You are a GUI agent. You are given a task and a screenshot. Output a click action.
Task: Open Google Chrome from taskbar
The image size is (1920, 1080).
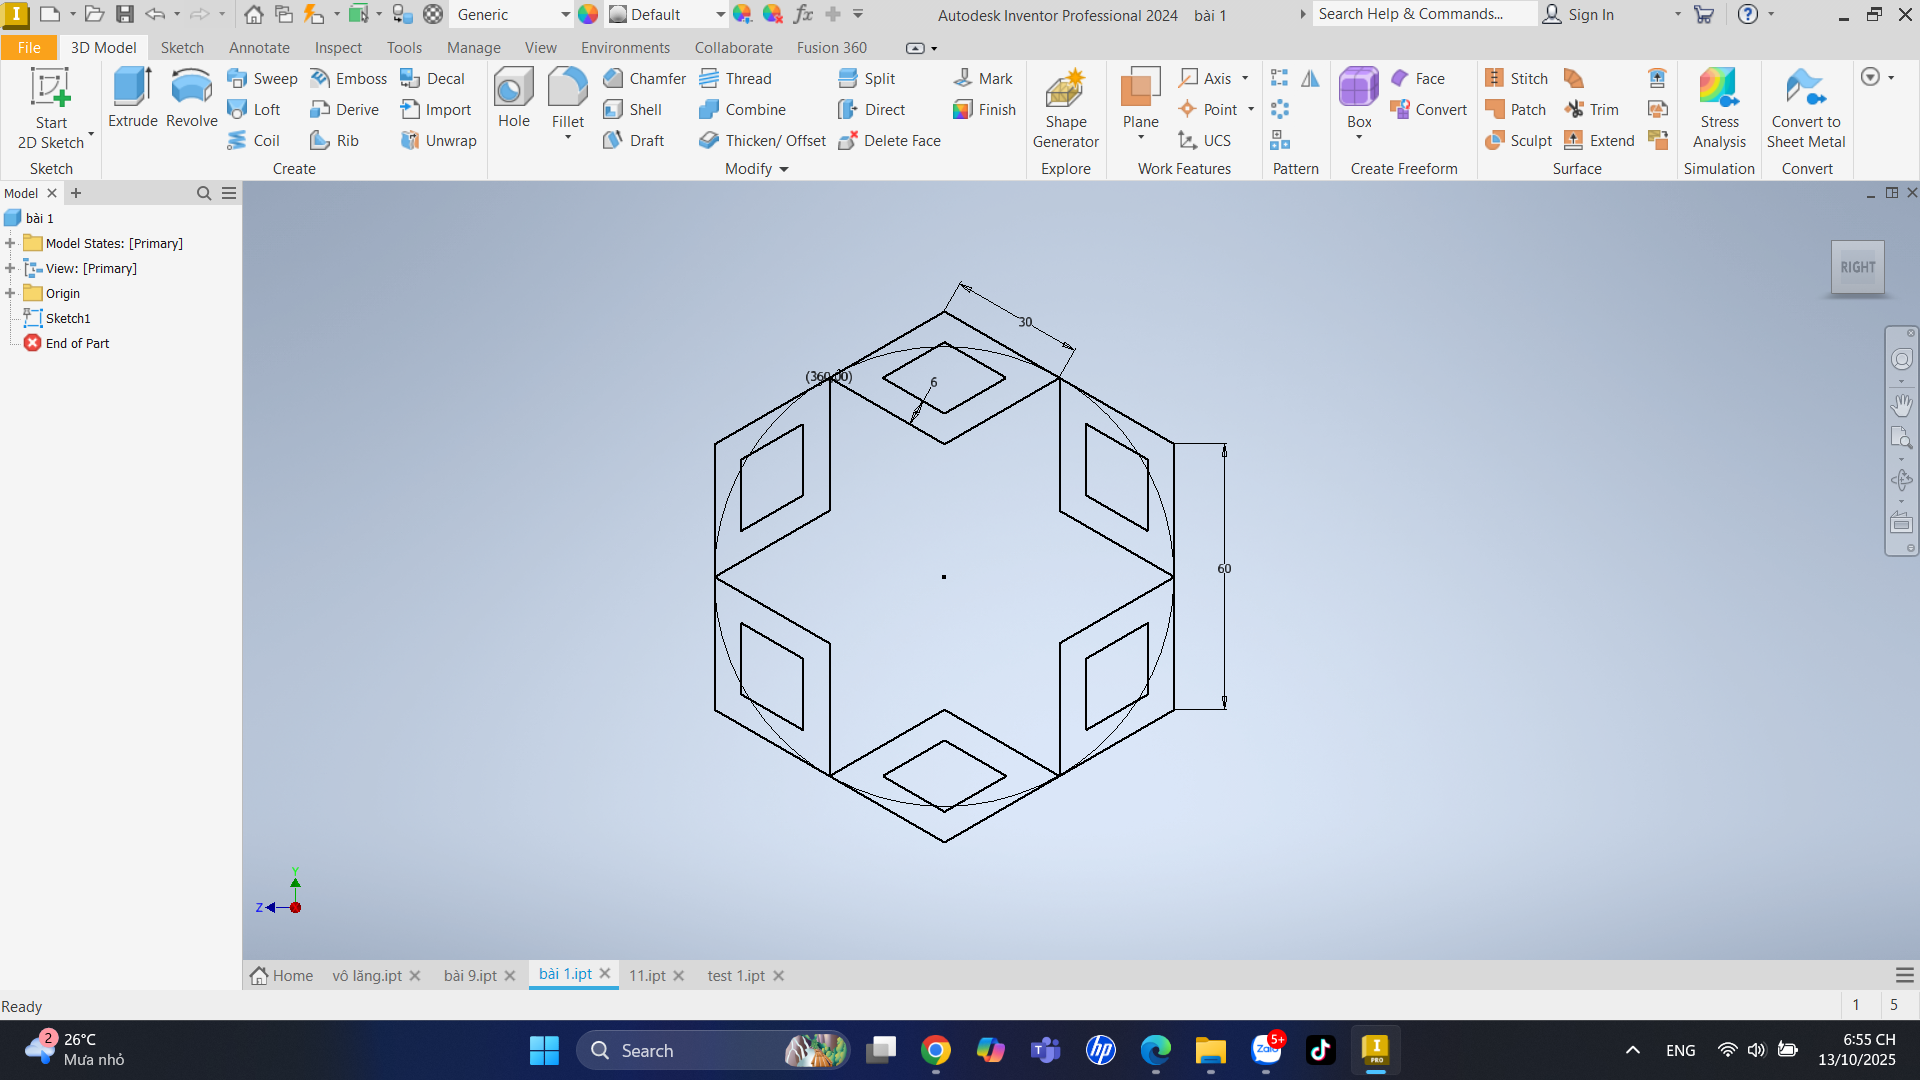tap(936, 1050)
